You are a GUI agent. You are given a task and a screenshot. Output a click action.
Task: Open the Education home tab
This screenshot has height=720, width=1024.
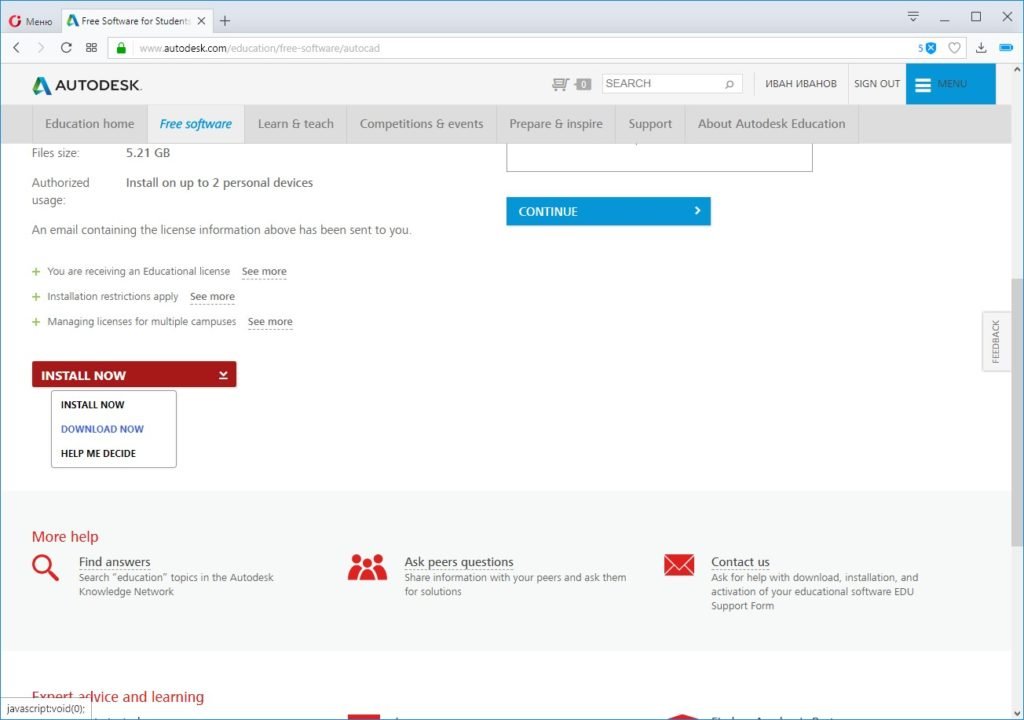[x=89, y=123]
